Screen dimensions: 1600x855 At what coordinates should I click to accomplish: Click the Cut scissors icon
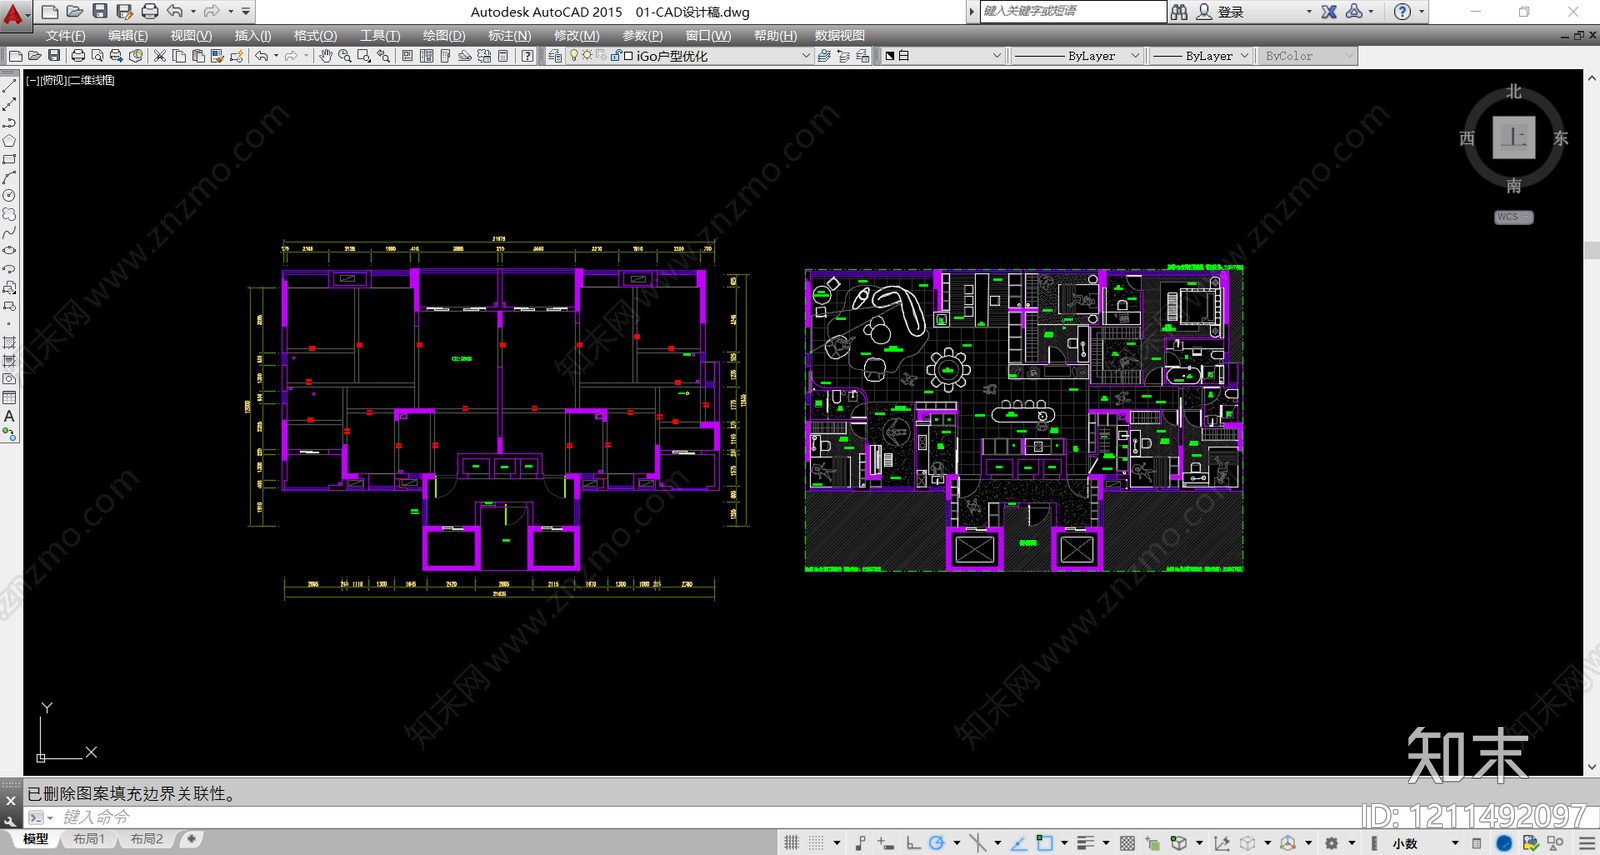pos(159,56)
